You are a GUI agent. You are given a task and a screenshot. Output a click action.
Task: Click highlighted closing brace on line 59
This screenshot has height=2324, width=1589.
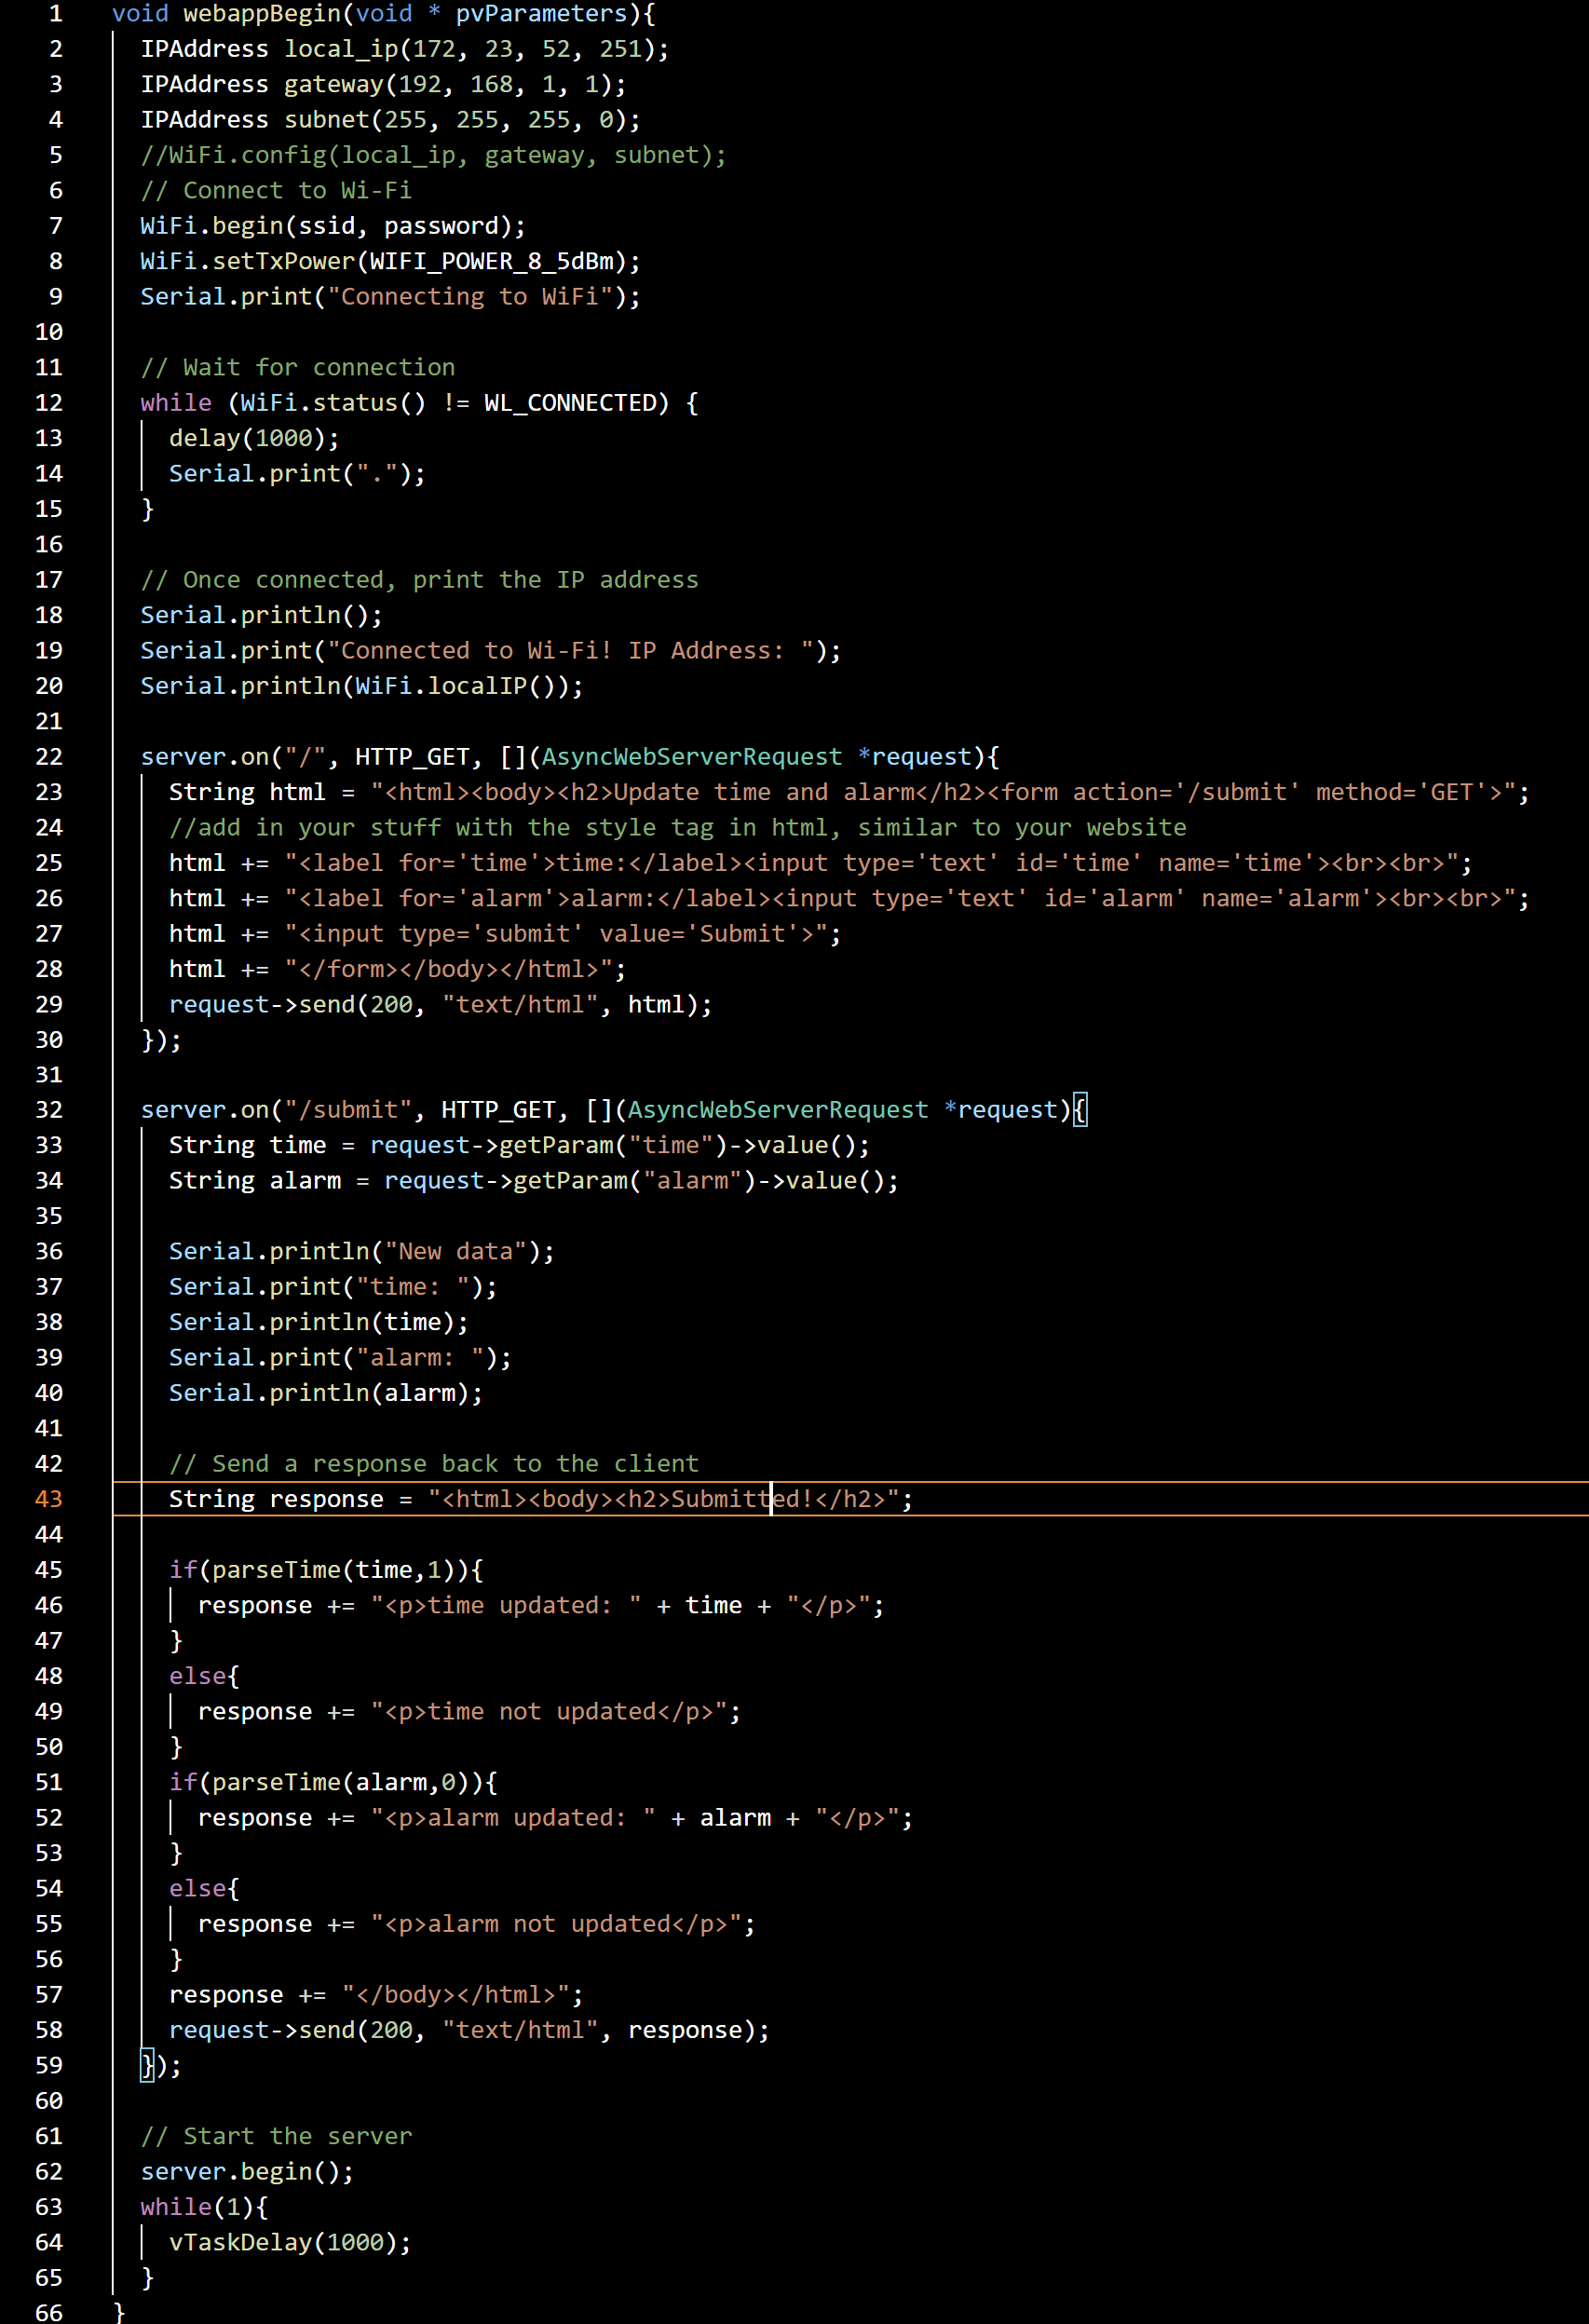pos(147,2066)
